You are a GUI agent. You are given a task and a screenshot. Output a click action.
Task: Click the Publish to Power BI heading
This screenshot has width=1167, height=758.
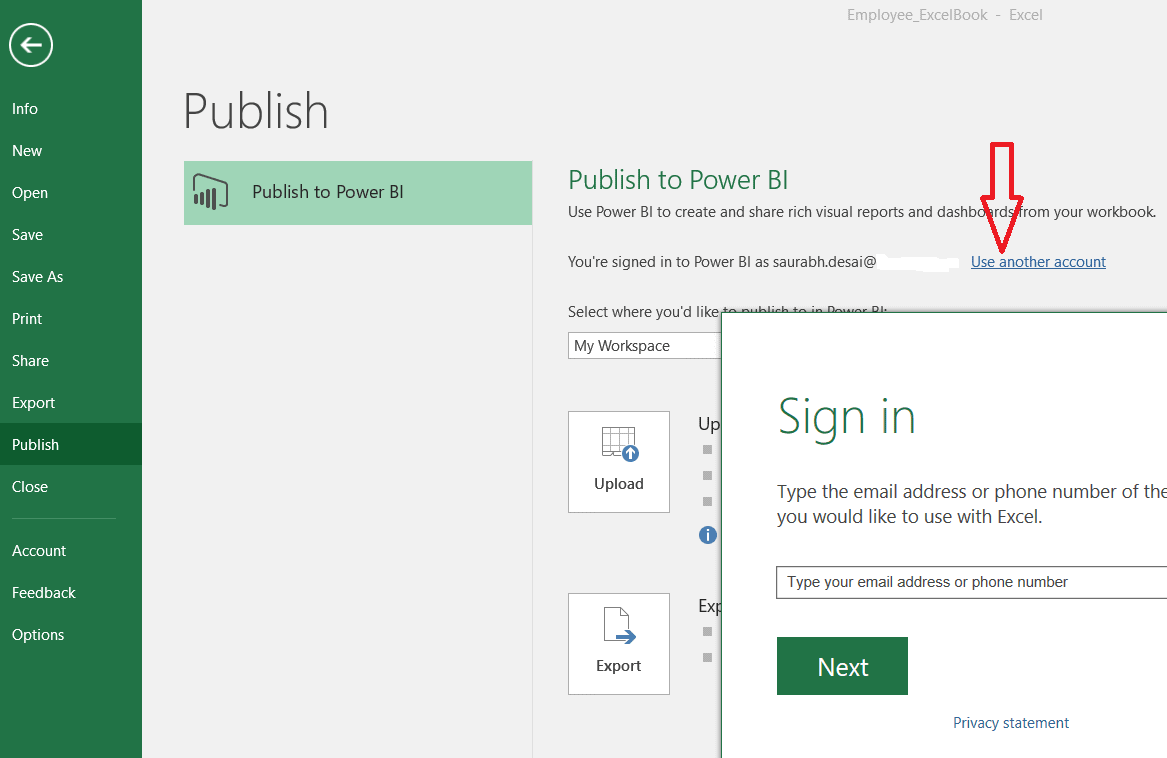[678, 180]
